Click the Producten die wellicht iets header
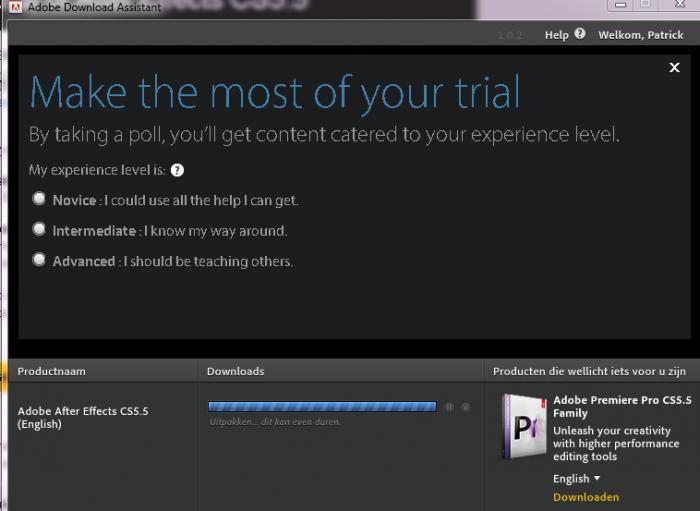The image size is (700, 511). tap(589, 371)
